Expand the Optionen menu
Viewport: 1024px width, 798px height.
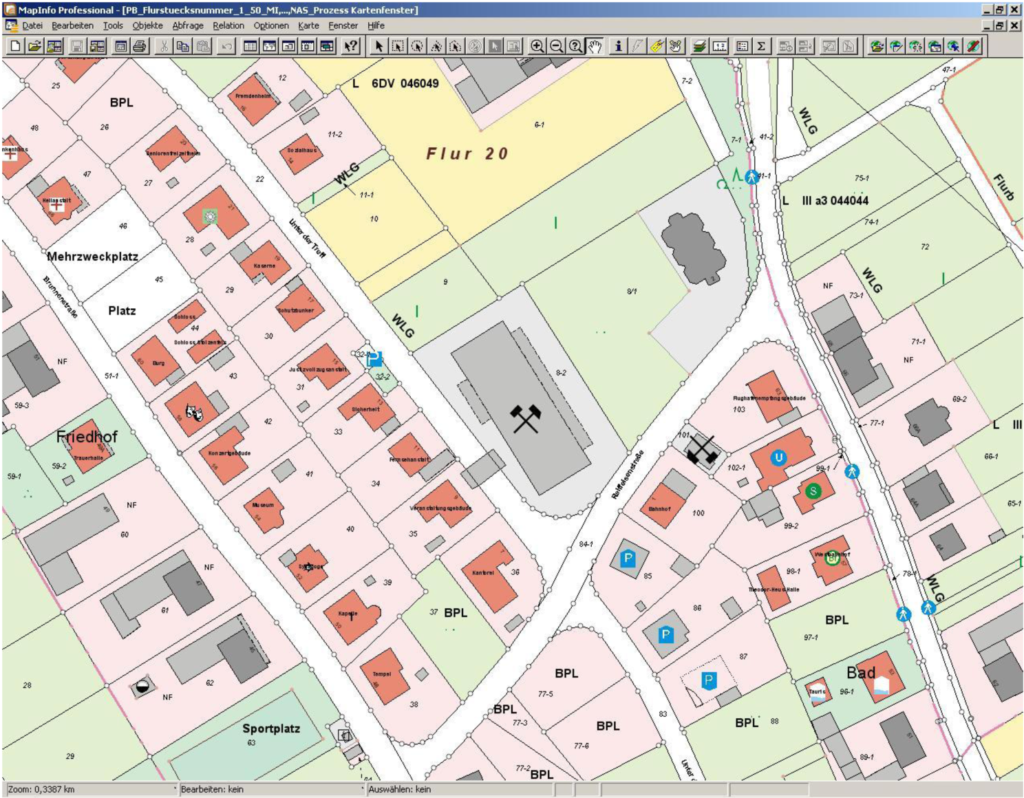(270, 24)
